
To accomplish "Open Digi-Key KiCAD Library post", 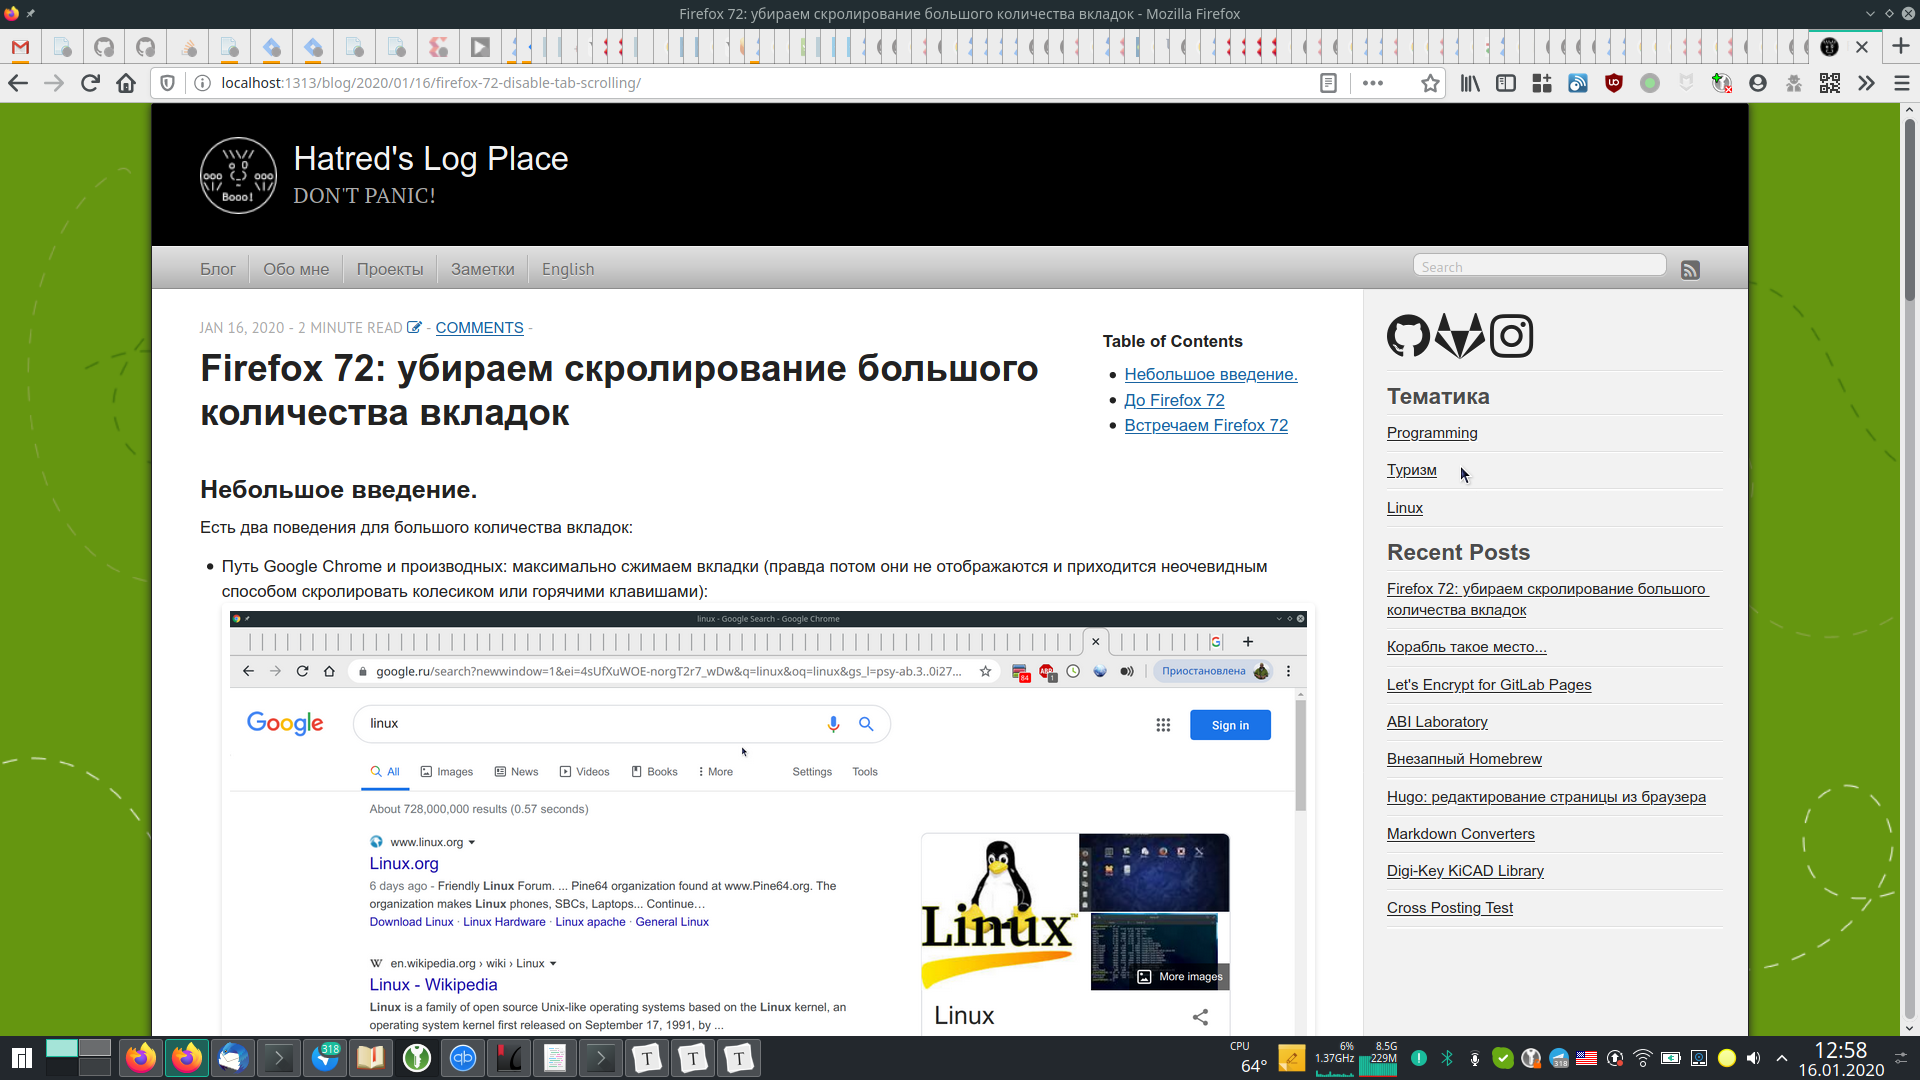I will click(x=1465, y=871).
